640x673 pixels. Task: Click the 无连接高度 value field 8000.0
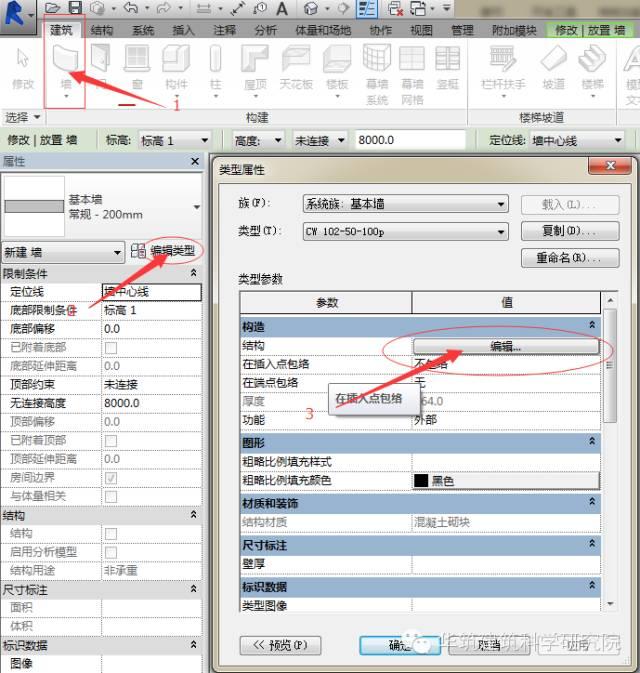(150, 403)
